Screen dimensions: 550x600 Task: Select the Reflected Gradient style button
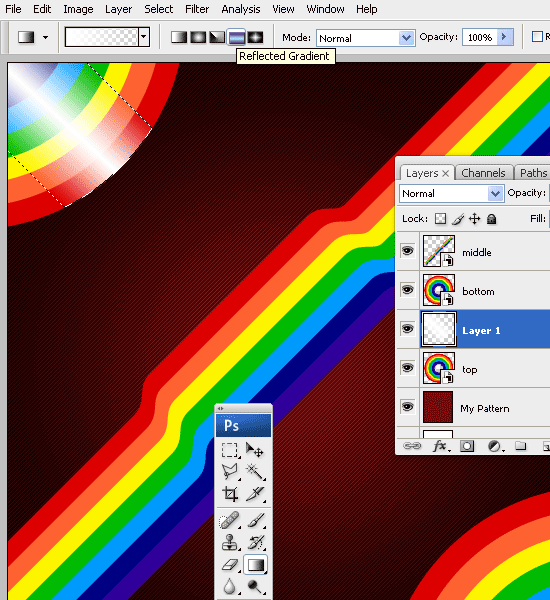click(236, 38)
